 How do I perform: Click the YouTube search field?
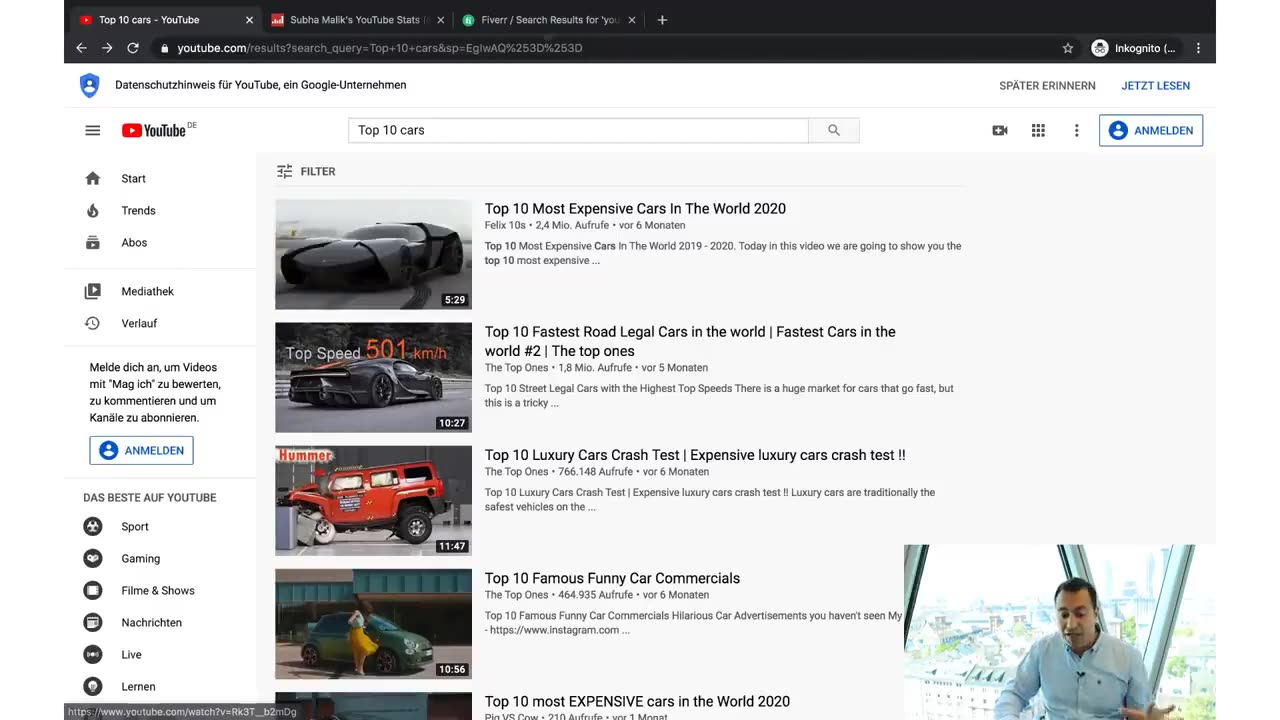tap(578, 130)
